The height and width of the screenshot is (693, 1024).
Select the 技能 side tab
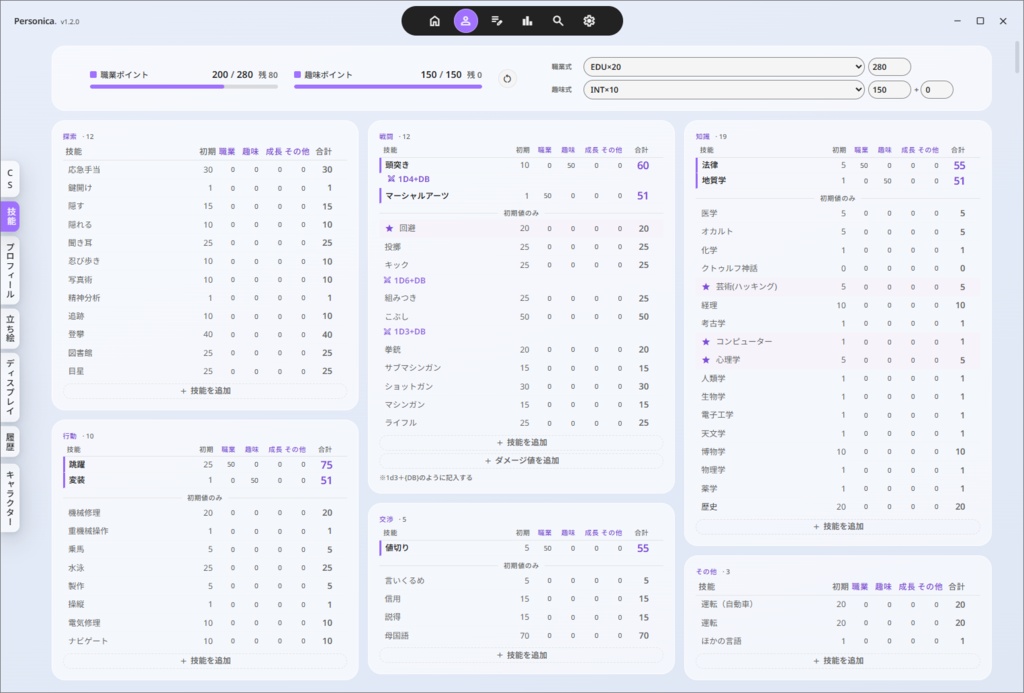pos(10,216)
